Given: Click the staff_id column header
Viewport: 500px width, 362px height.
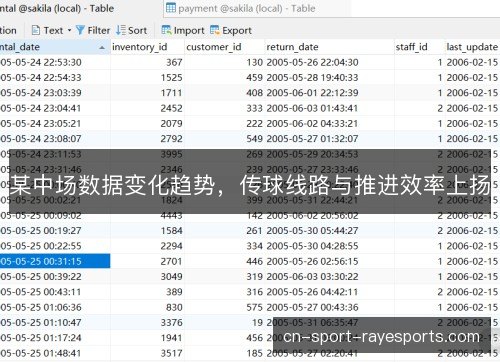Looking at the screenshot, I should (420, 47).
